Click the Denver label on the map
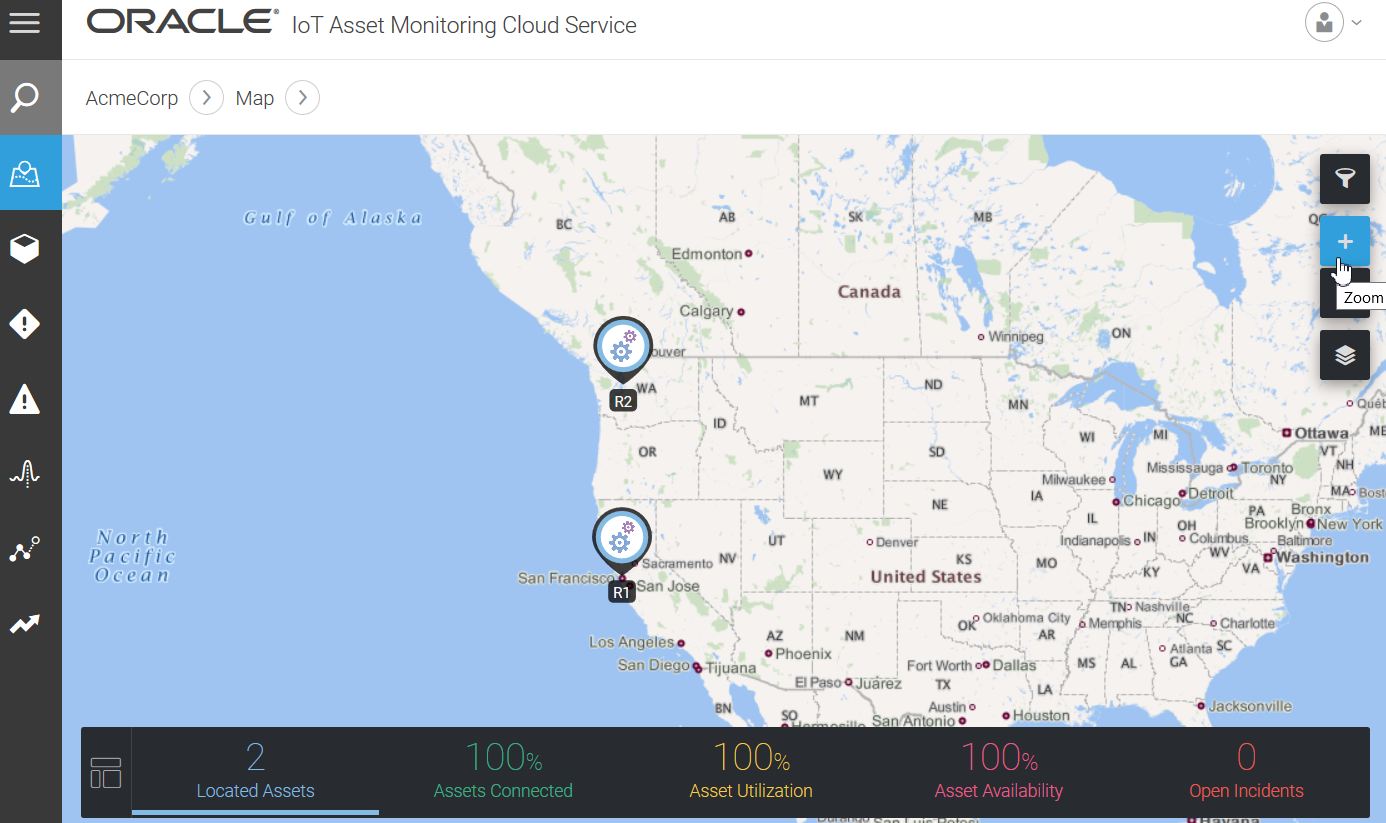Viewport: 1386px width, 823px height. point(897,542)
